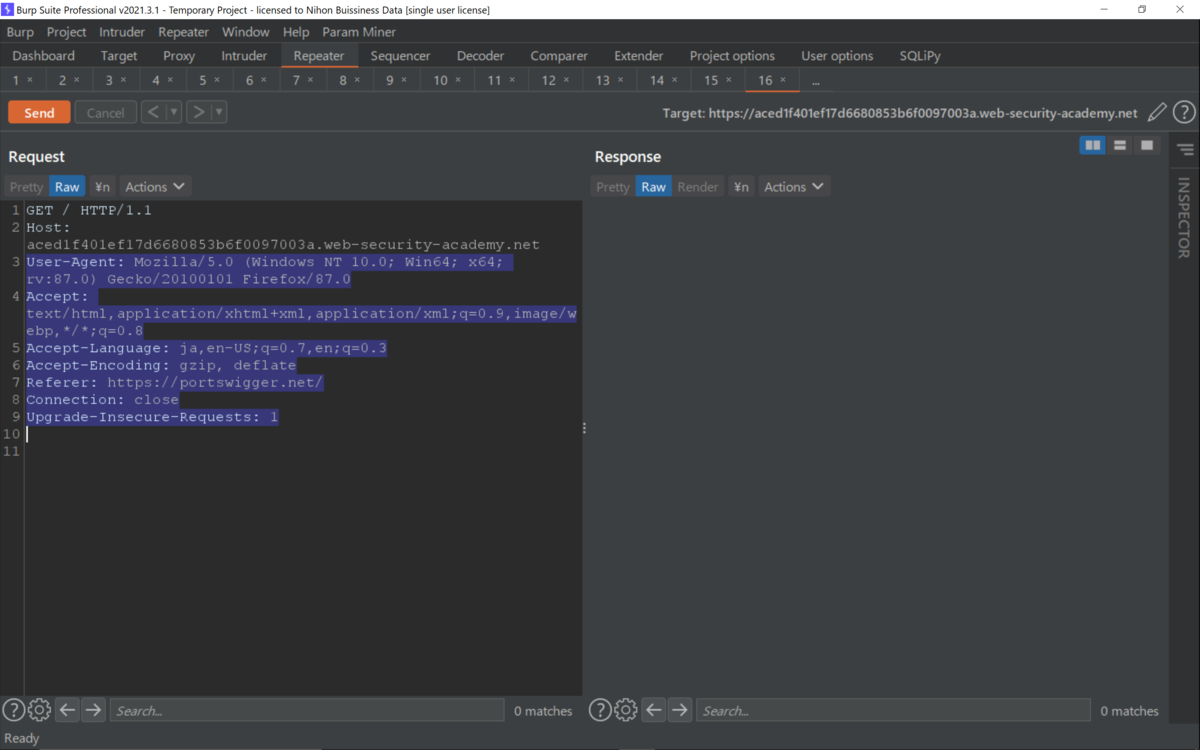Expand the INSPECTOR side panel
This screenshot has width=1200, height=750.
tap(1184, 218)
